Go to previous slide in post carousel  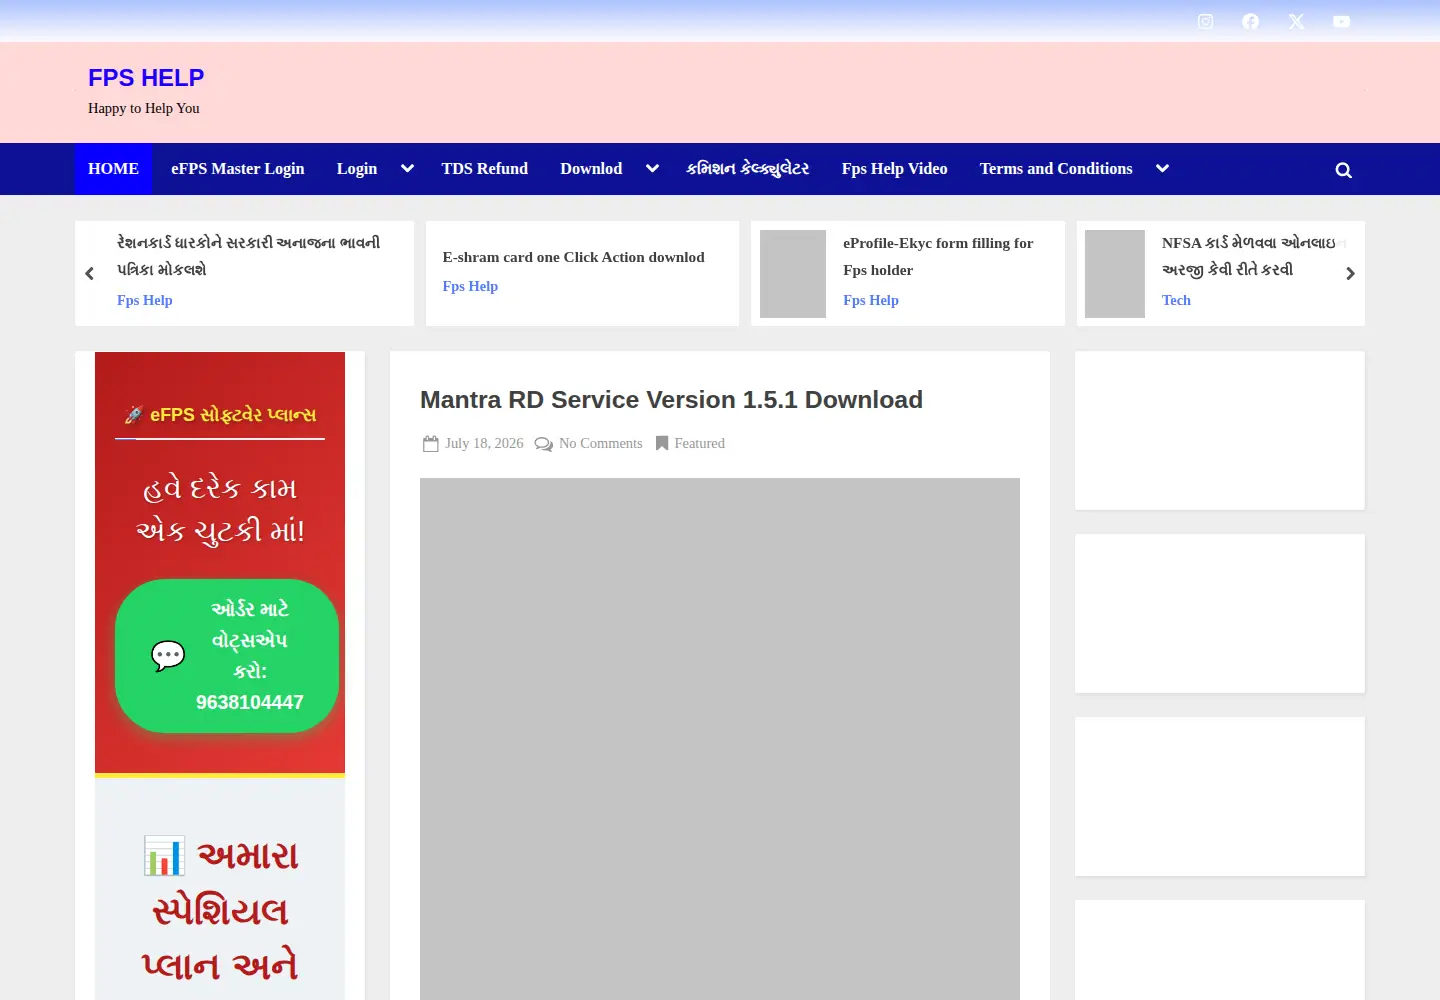(89, 273)
